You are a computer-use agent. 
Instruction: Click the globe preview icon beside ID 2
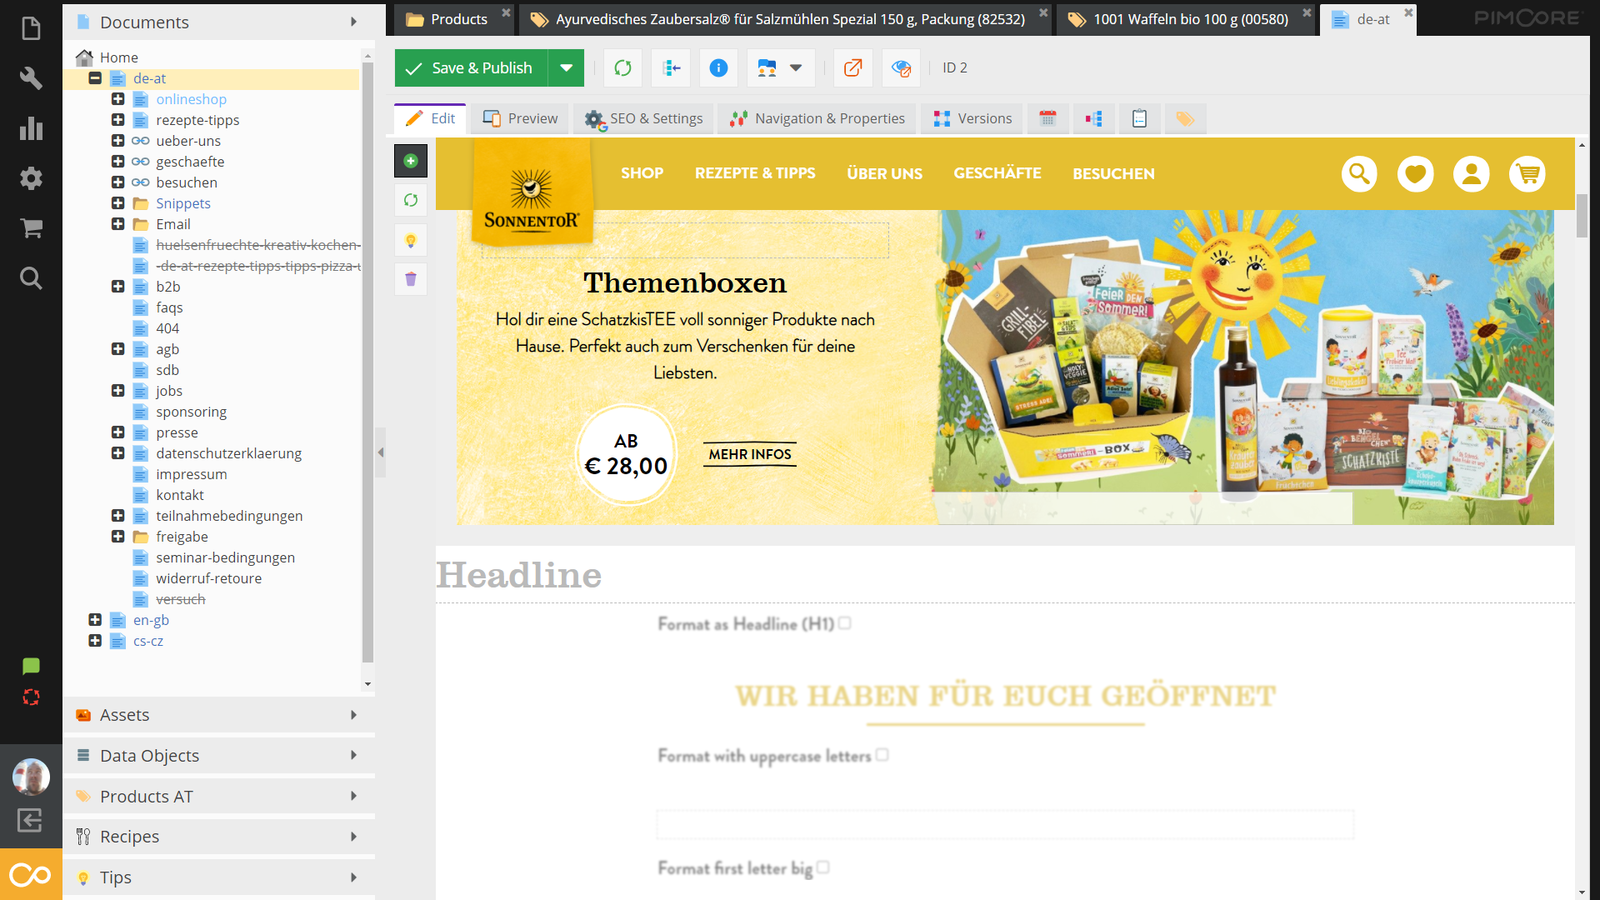click(901, 68)
